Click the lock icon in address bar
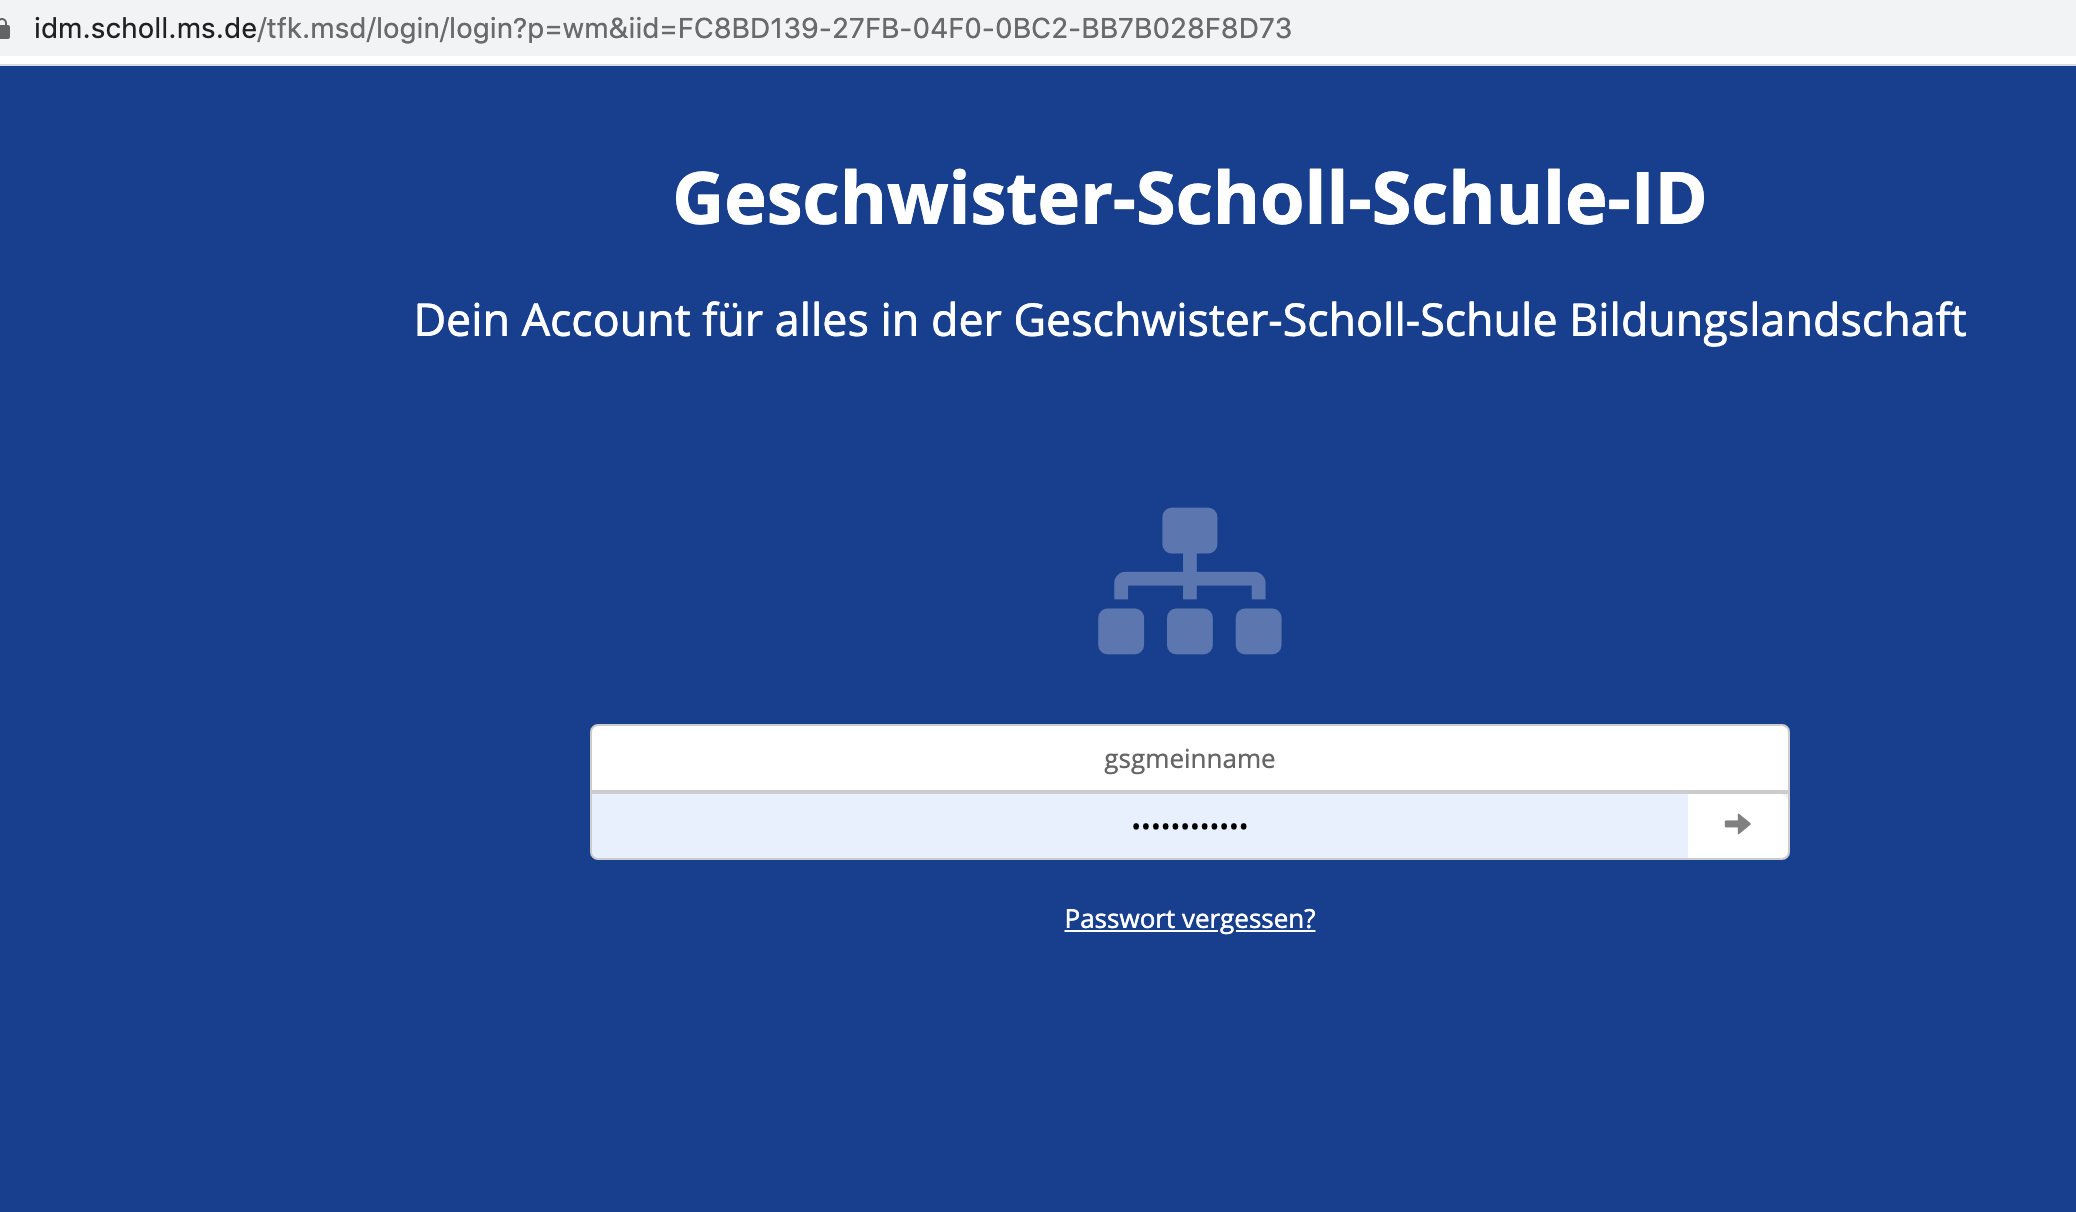The height and width of the screenshot is (1212, 2076). 5,28
